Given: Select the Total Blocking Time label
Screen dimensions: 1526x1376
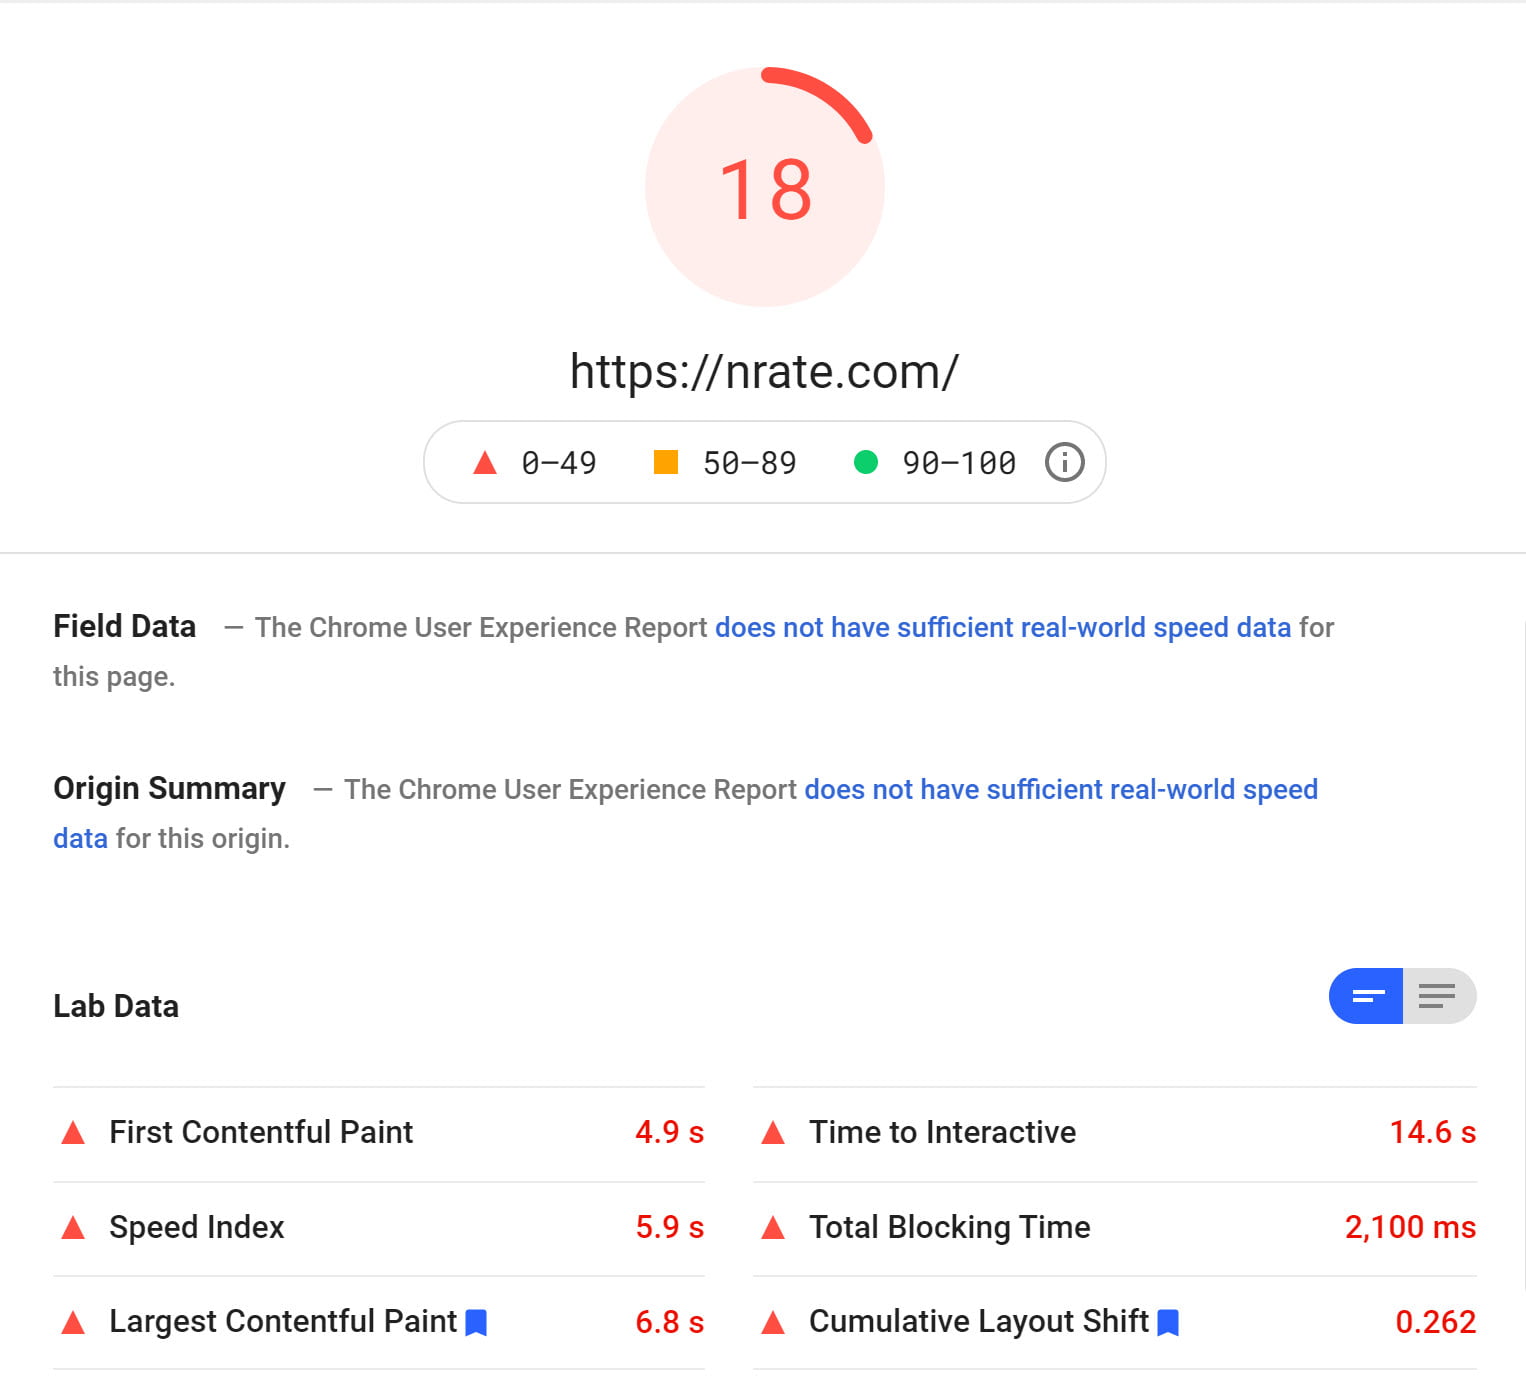Looking at the screenshot, I should point(949,1227).
